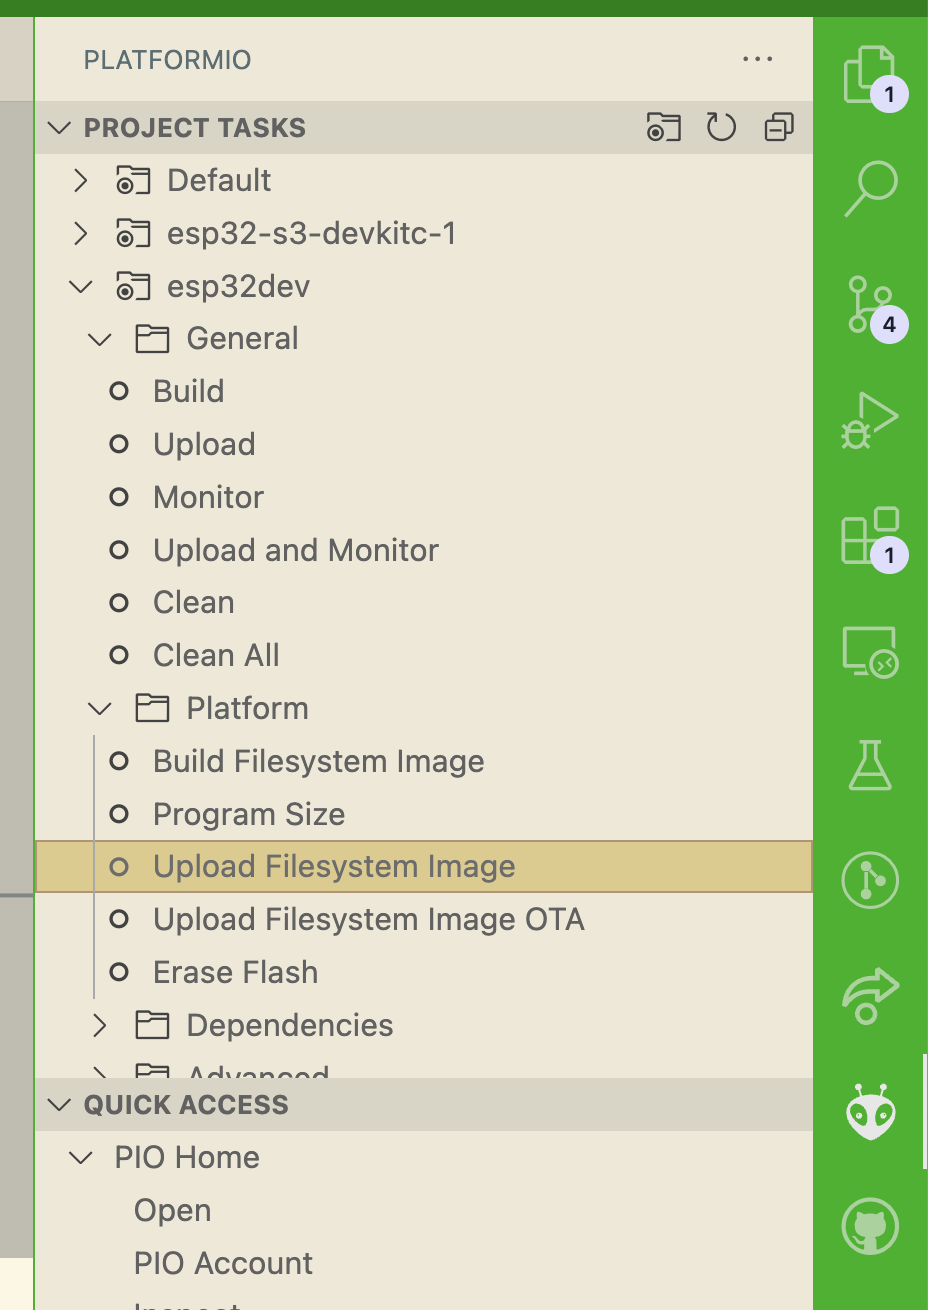Open the Live Share arrow icon
Viewport: 928px width, 1310px height.
click(x=870, y=996)
